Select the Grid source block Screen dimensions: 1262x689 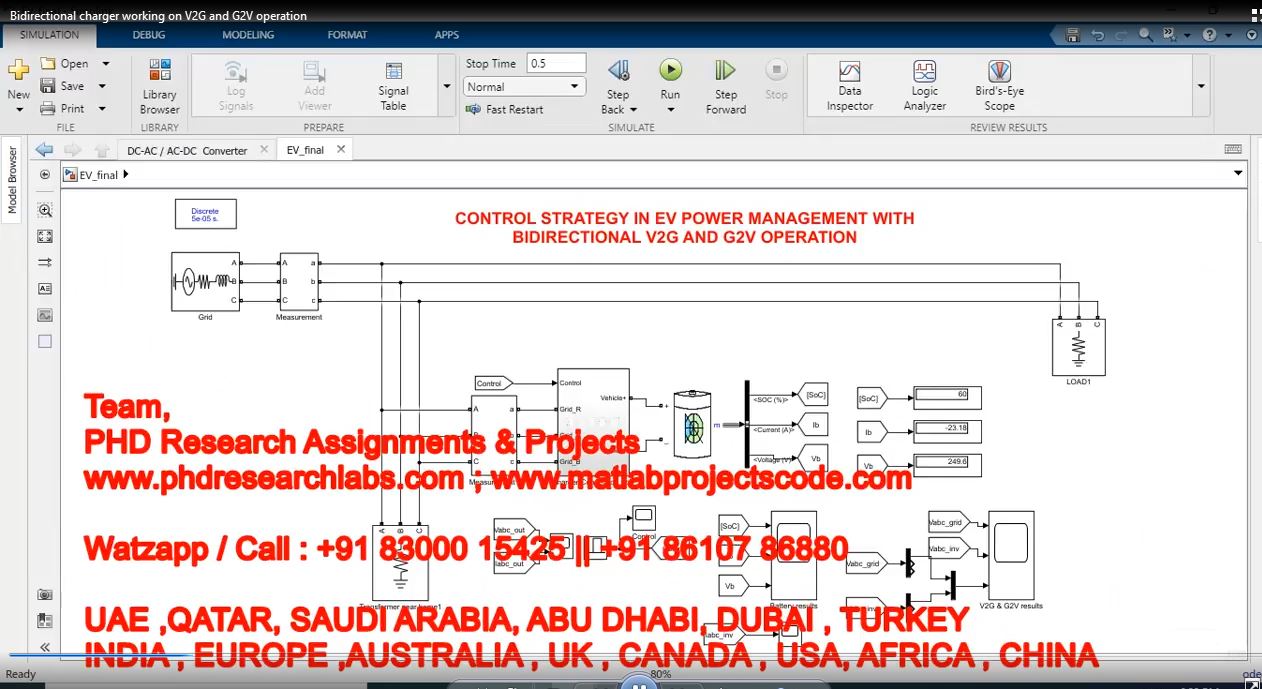[x=205, y=282]
